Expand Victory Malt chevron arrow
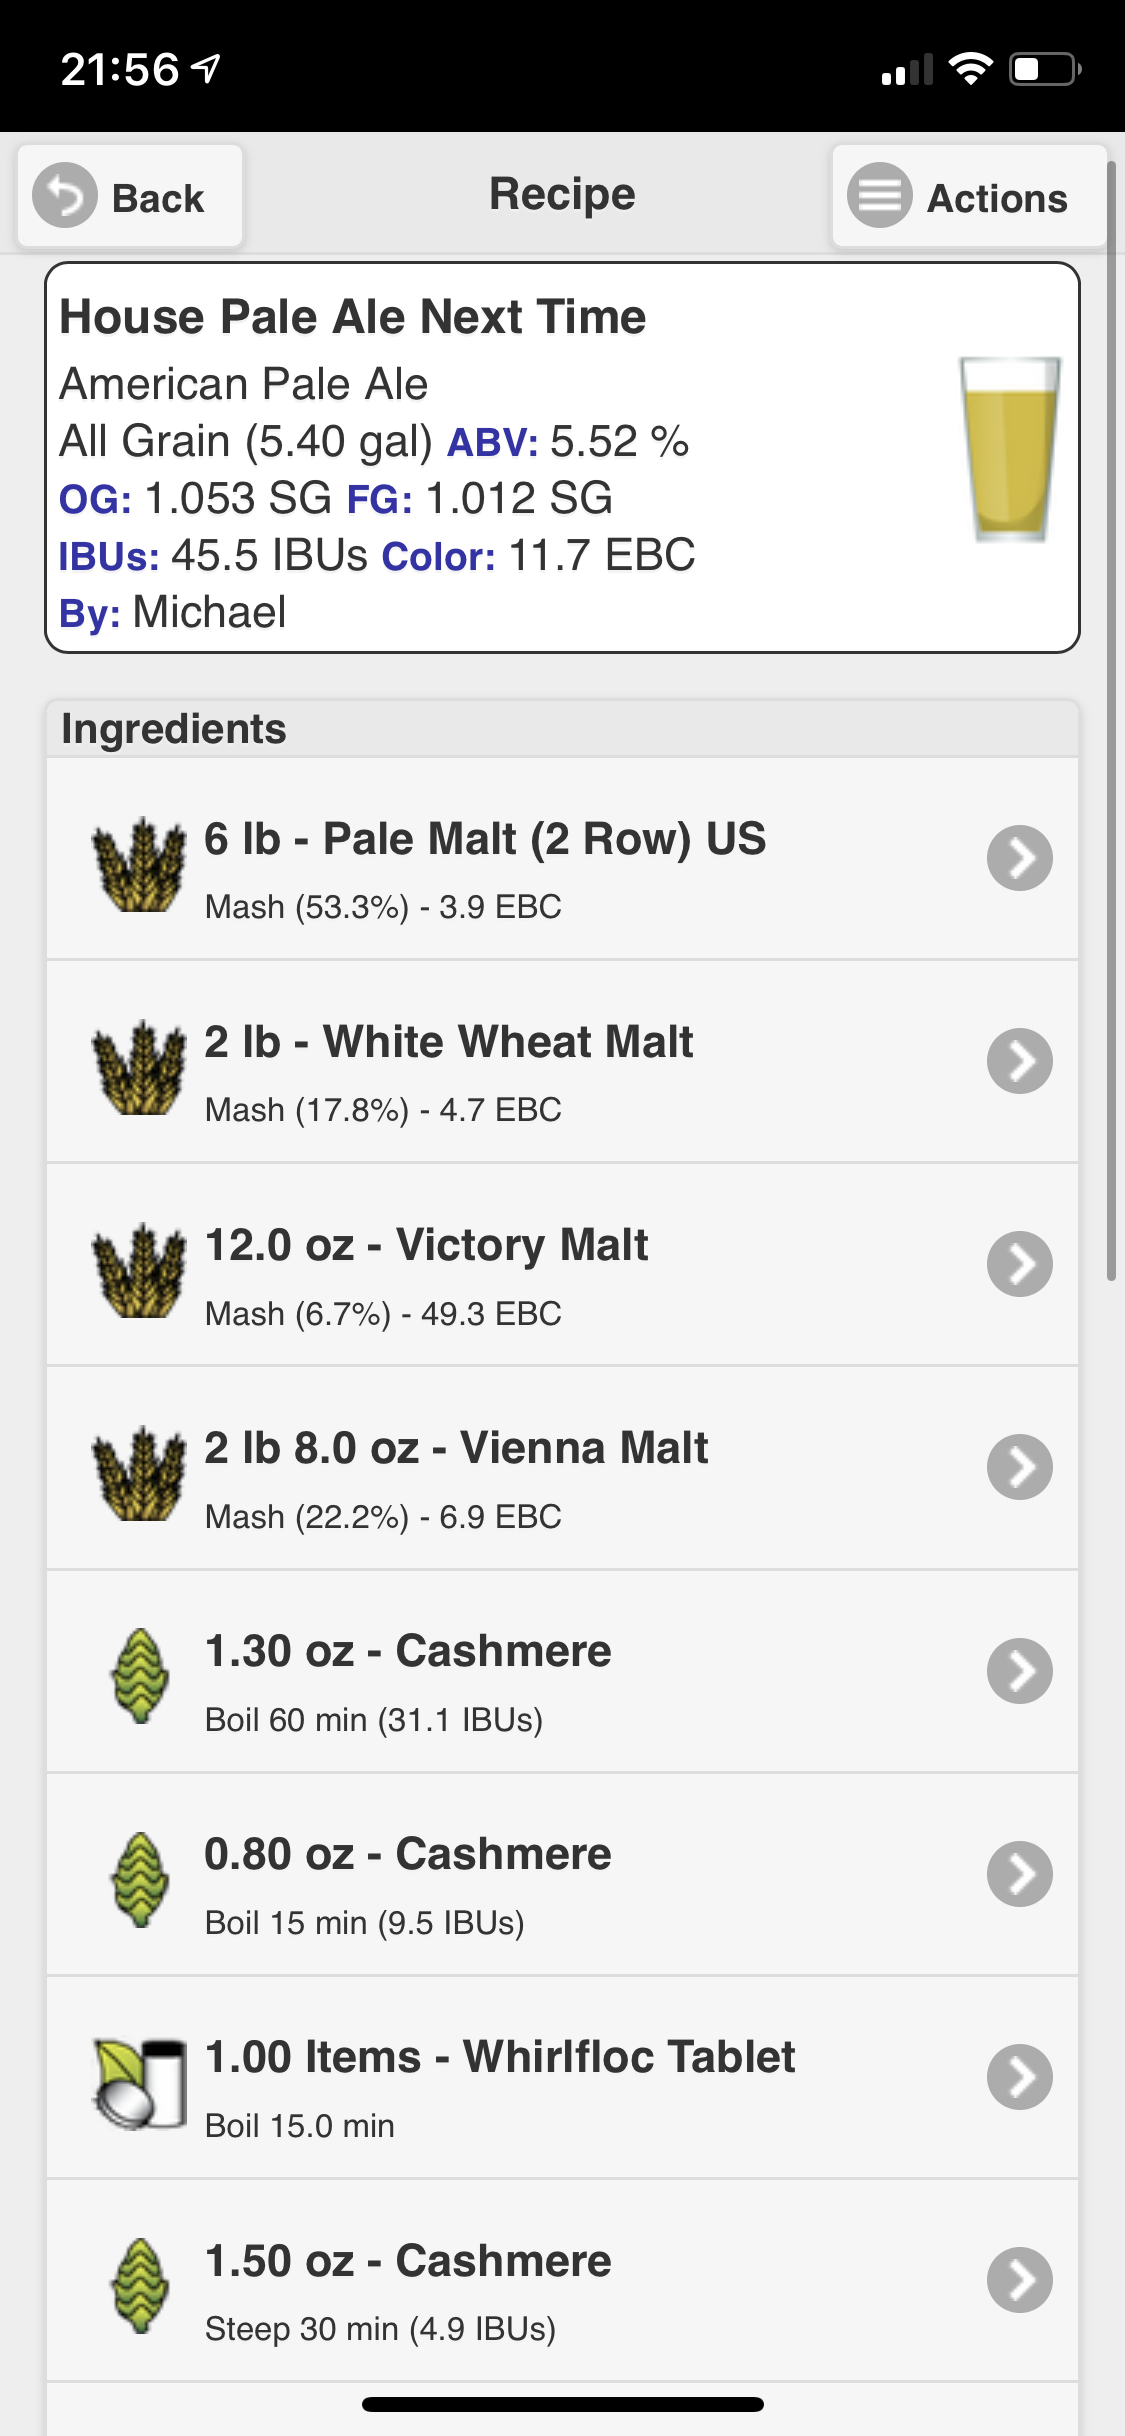The width and height of the screenshot is (1125, 2436). (x=1019, y=1264)
